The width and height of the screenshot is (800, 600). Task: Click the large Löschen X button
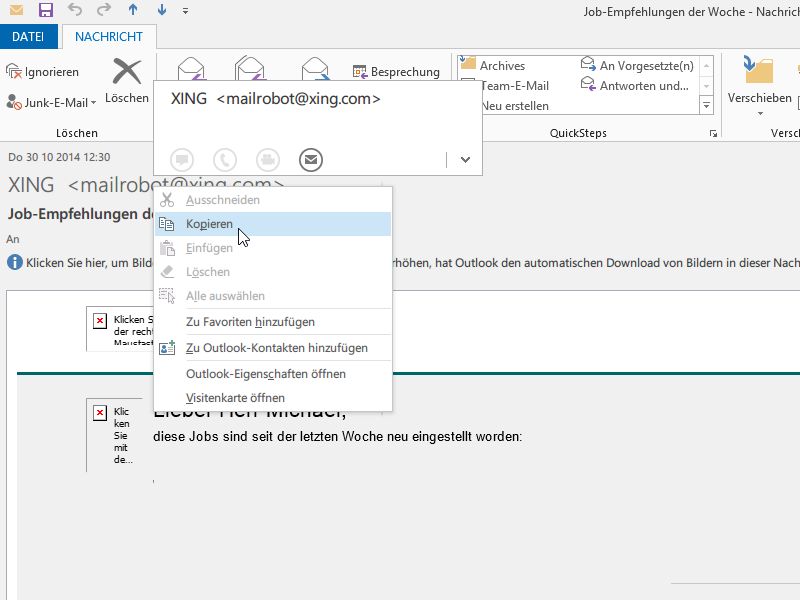point(127,81)
